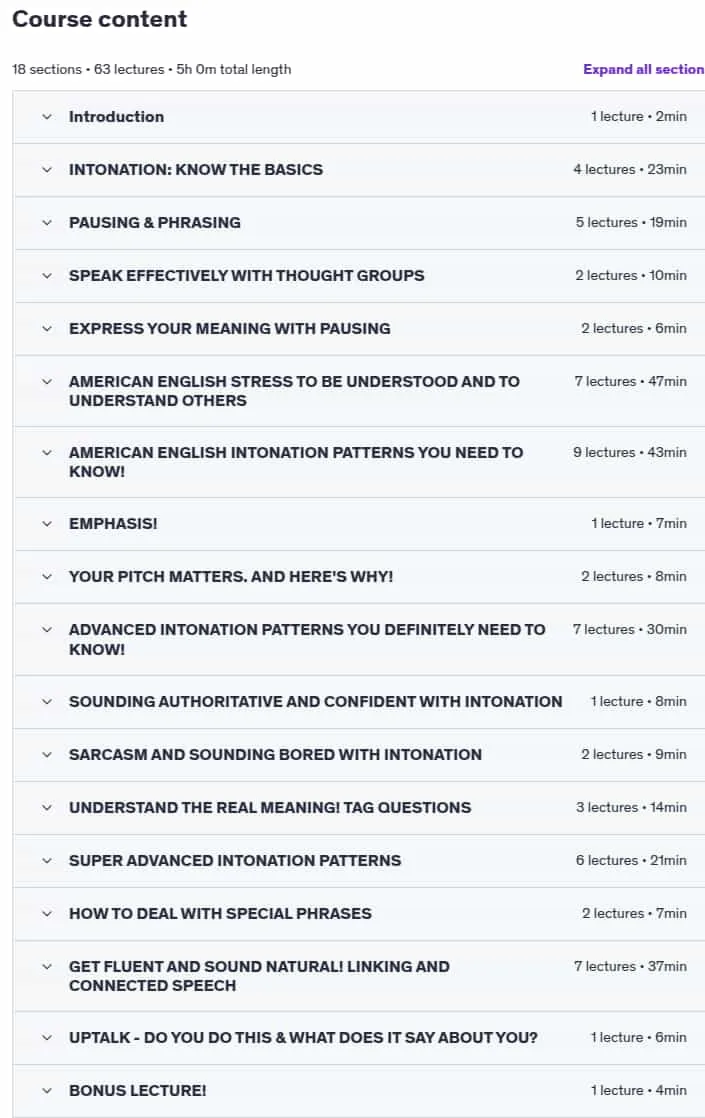Click the 7 lectures • 47min label
Screen dimensions: 705x1118
[x=630, y=381]
